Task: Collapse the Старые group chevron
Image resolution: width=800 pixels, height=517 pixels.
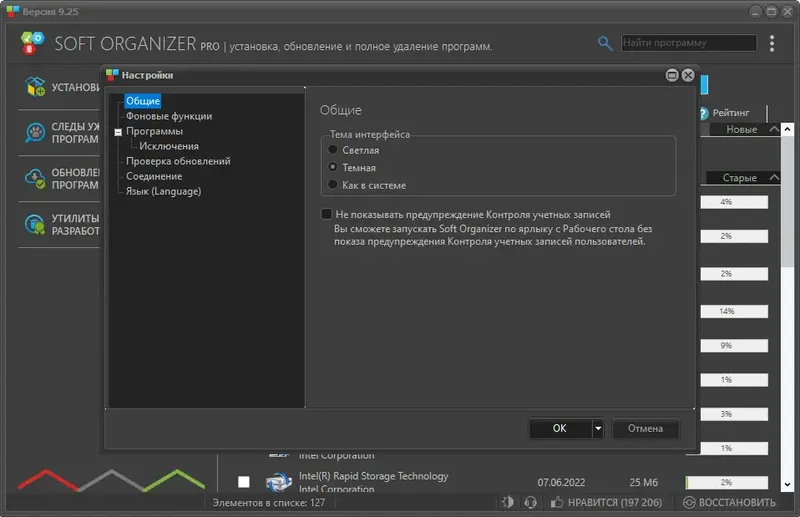Action: tap(773, 177)
